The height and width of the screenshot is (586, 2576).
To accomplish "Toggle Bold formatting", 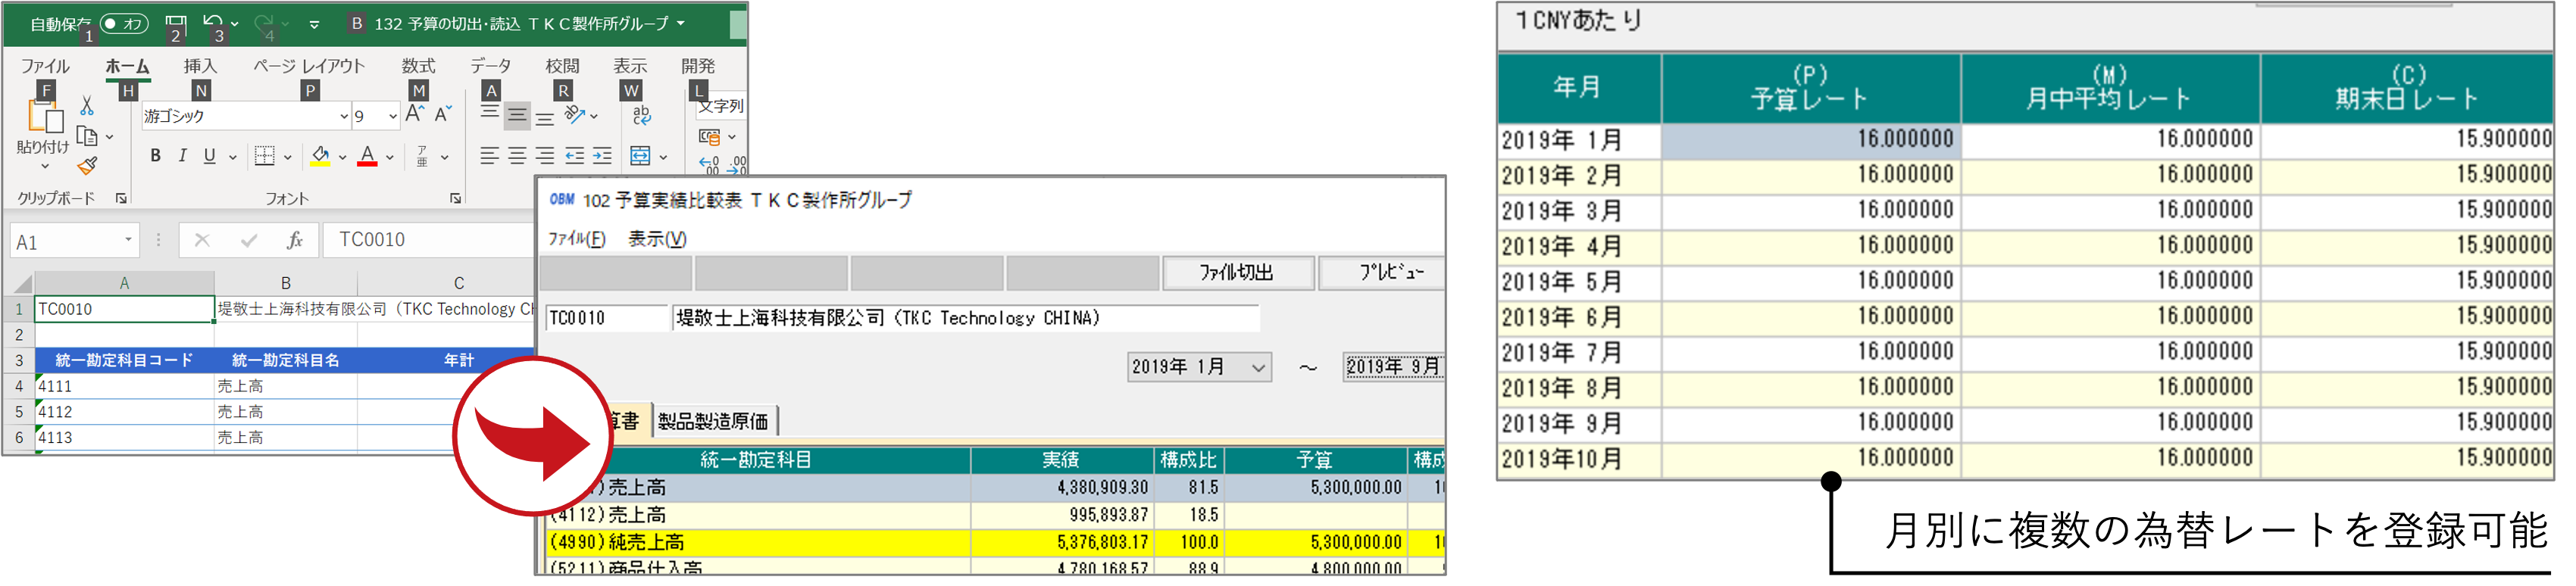I will point(155,156).
